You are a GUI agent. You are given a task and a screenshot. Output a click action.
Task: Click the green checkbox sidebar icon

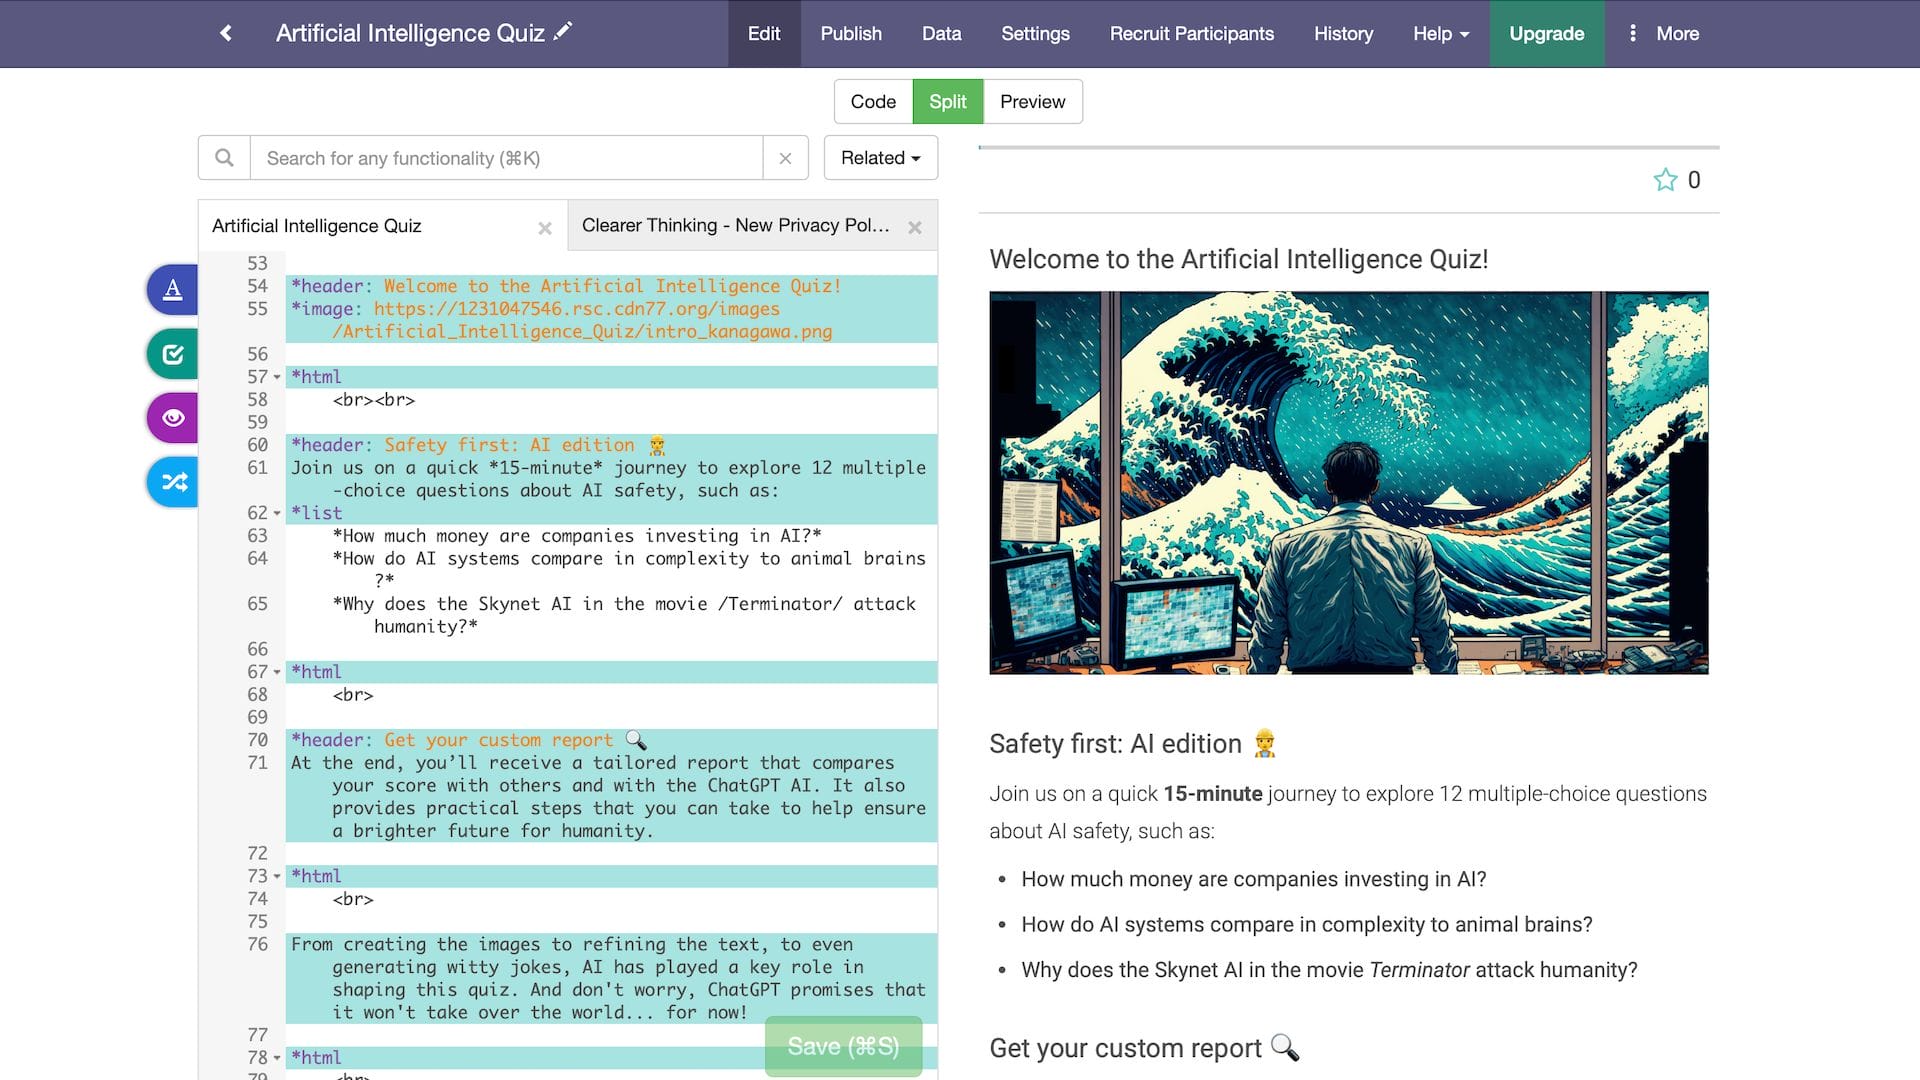coord(173,354)
